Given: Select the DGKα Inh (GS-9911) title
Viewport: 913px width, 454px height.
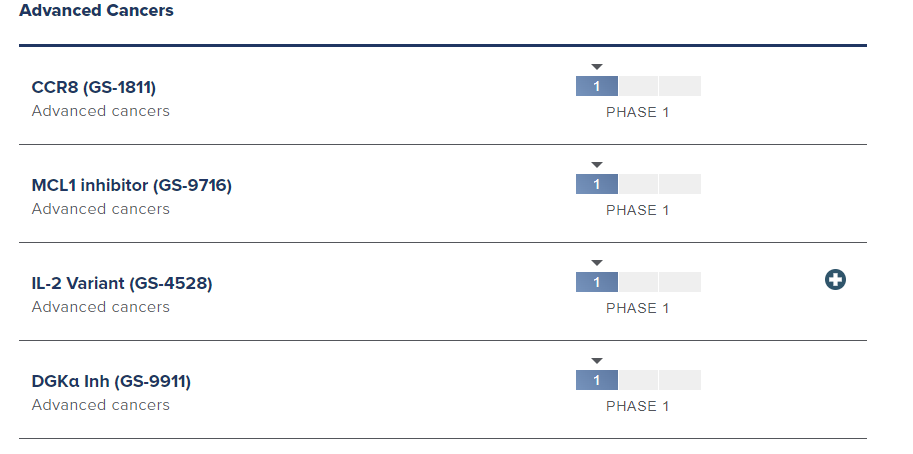Looking at the screenshot, I should click(x=111, y=381).
